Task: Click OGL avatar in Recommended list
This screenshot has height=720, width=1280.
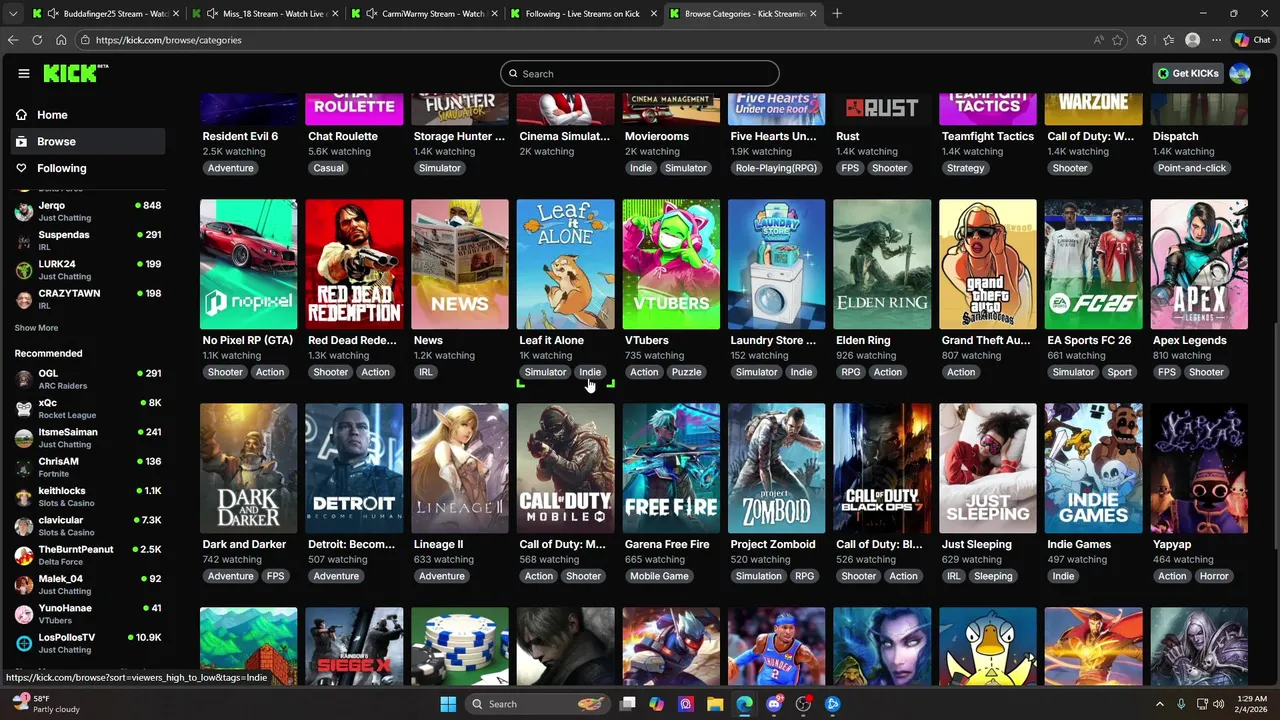Action: [24, 379]
